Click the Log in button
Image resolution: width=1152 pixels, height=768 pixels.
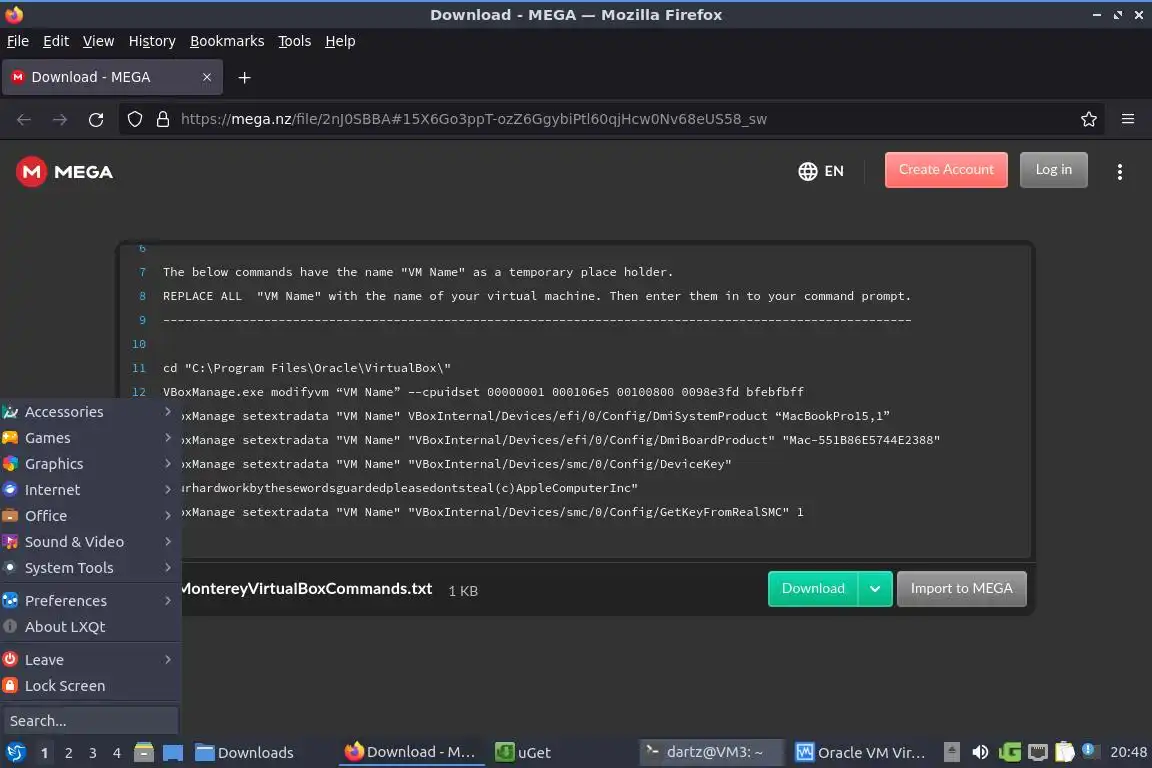click(x=1053, y=170)
